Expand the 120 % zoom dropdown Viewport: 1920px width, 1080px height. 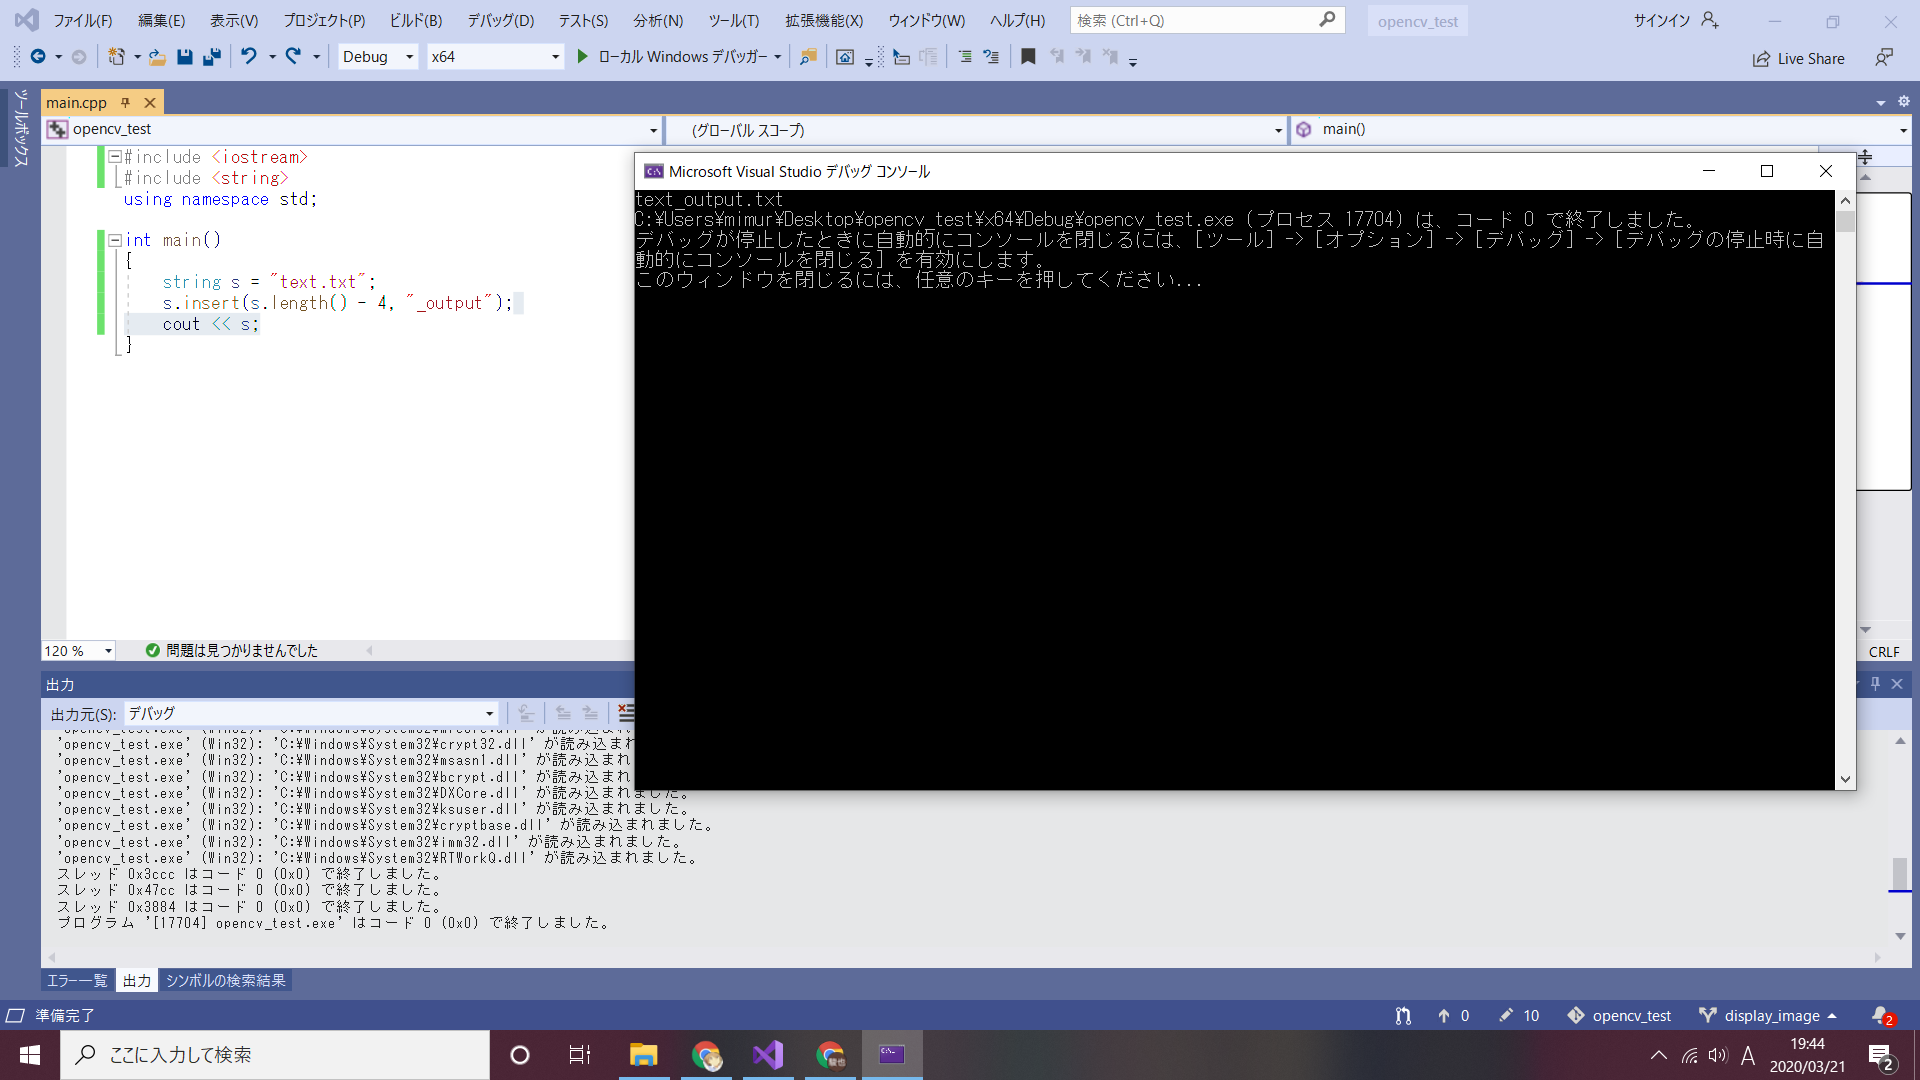(108, 651)
